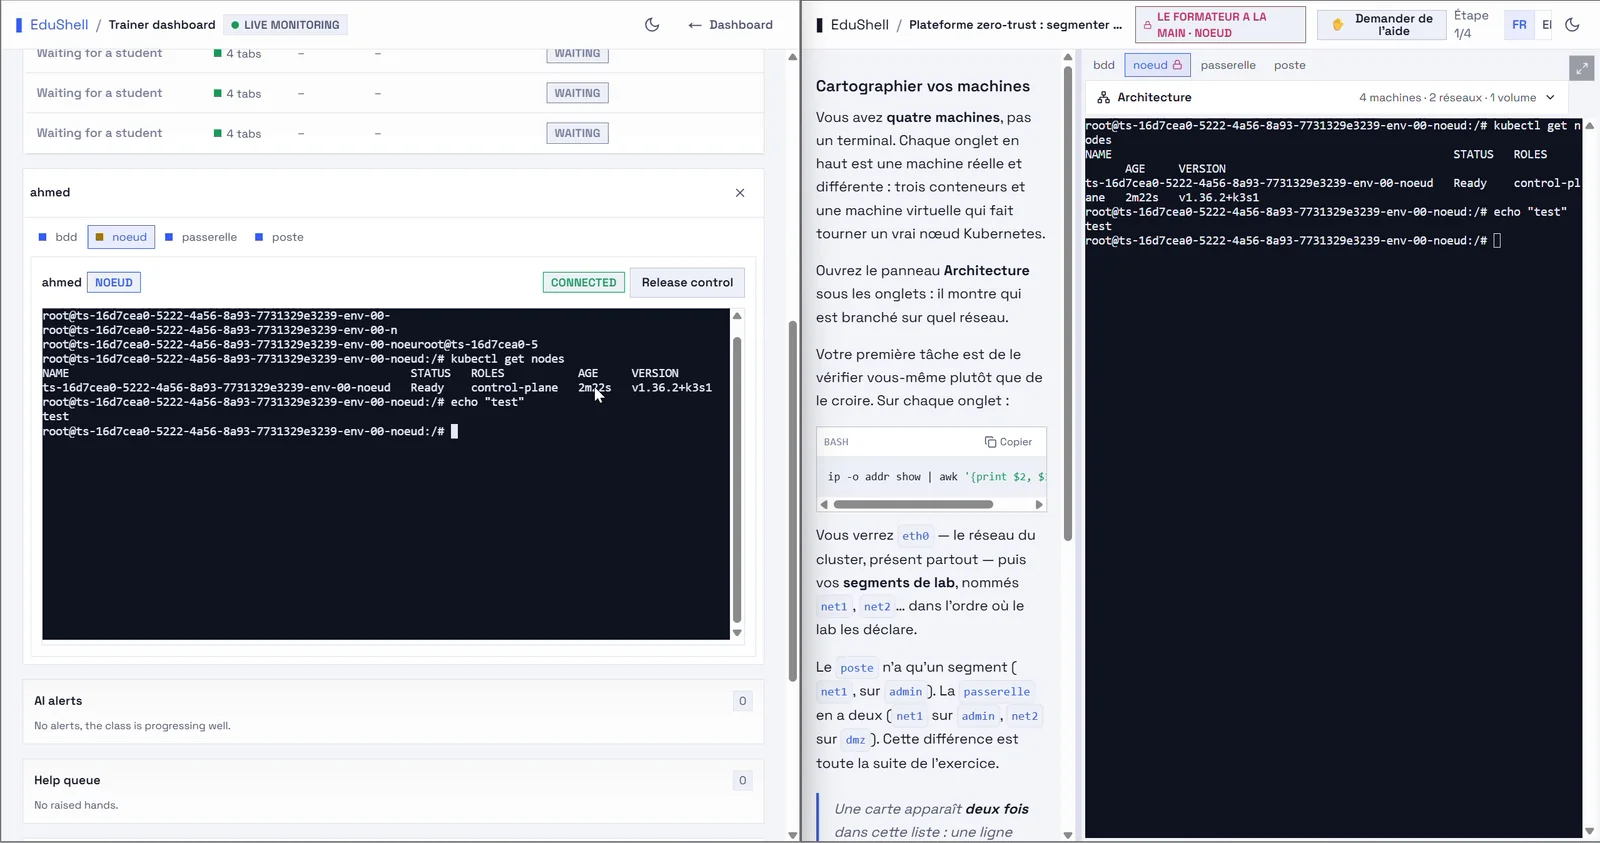
Task: Click the lock icon in the formateur banner
Action: coord(1147,25)
